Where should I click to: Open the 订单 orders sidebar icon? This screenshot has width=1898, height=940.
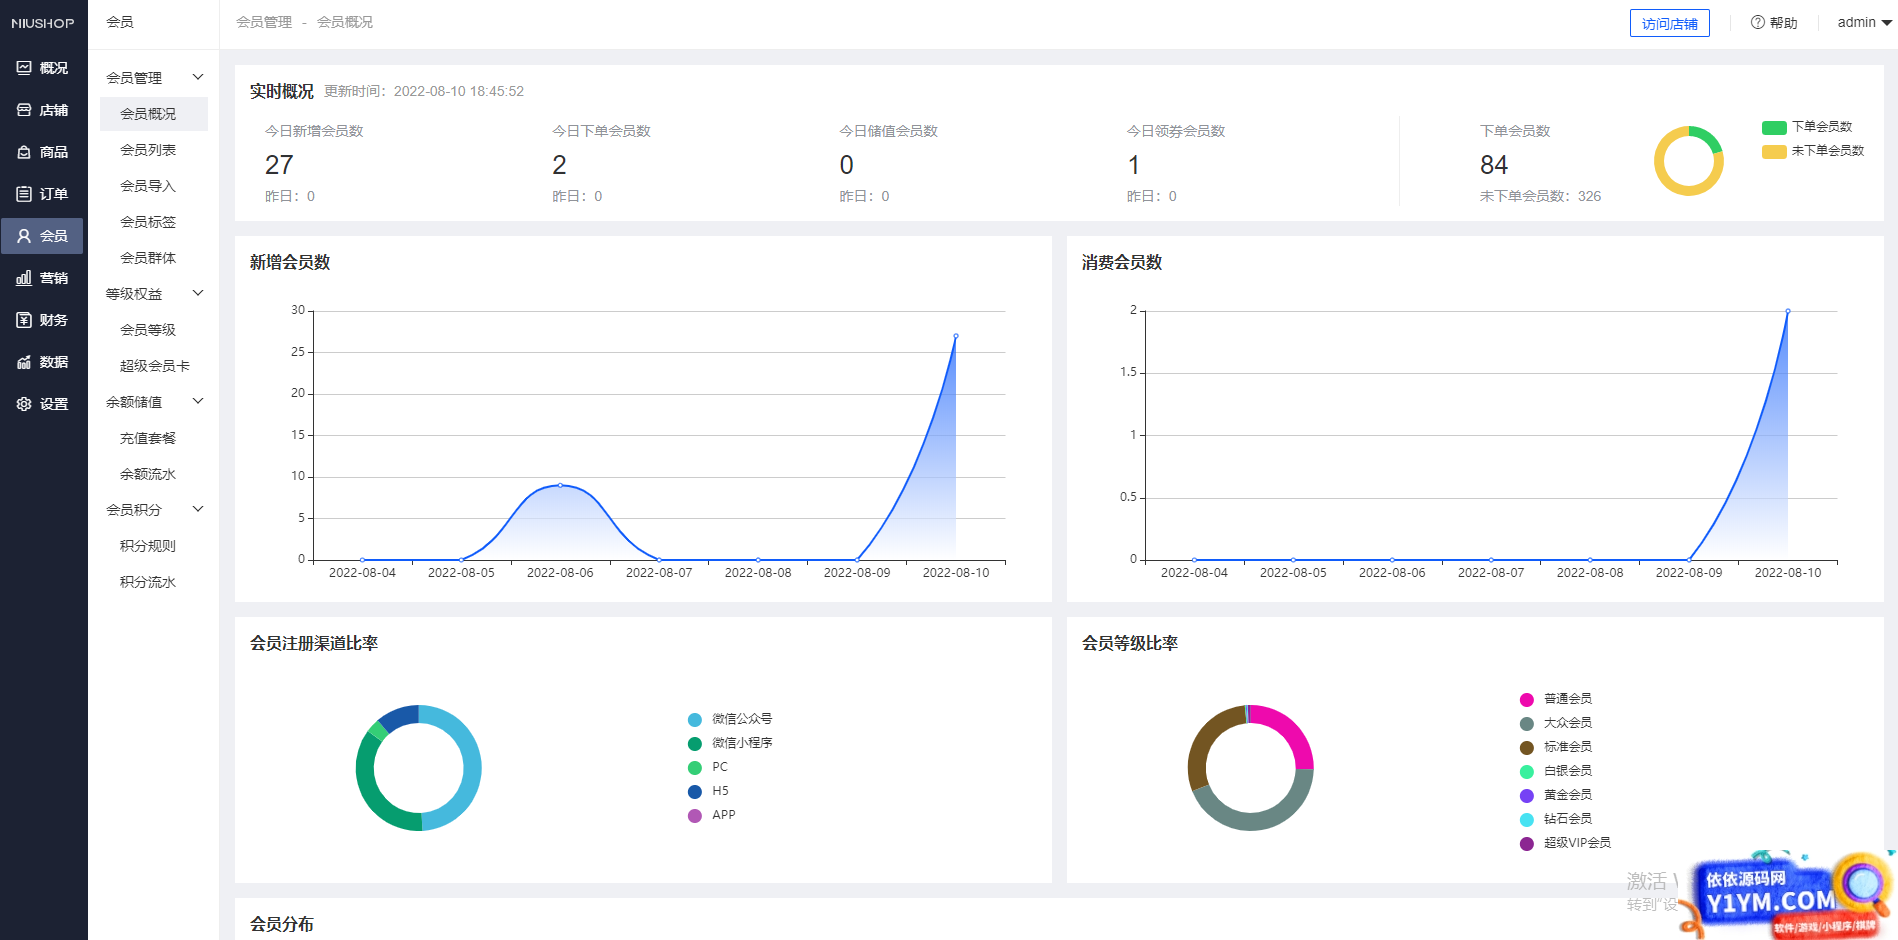[24, 194]
